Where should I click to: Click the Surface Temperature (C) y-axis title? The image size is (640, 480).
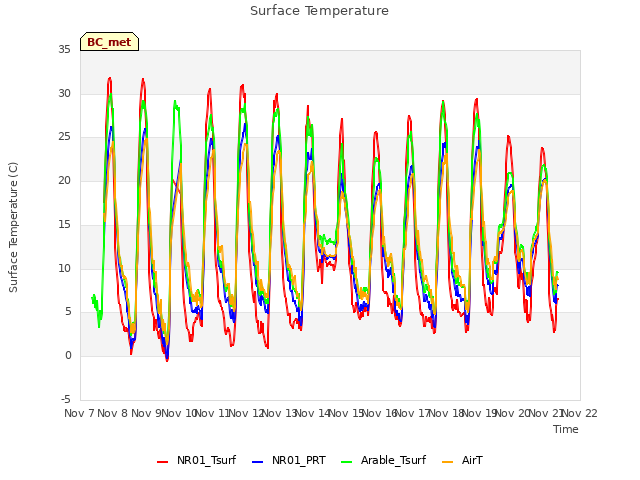(13, 227)
